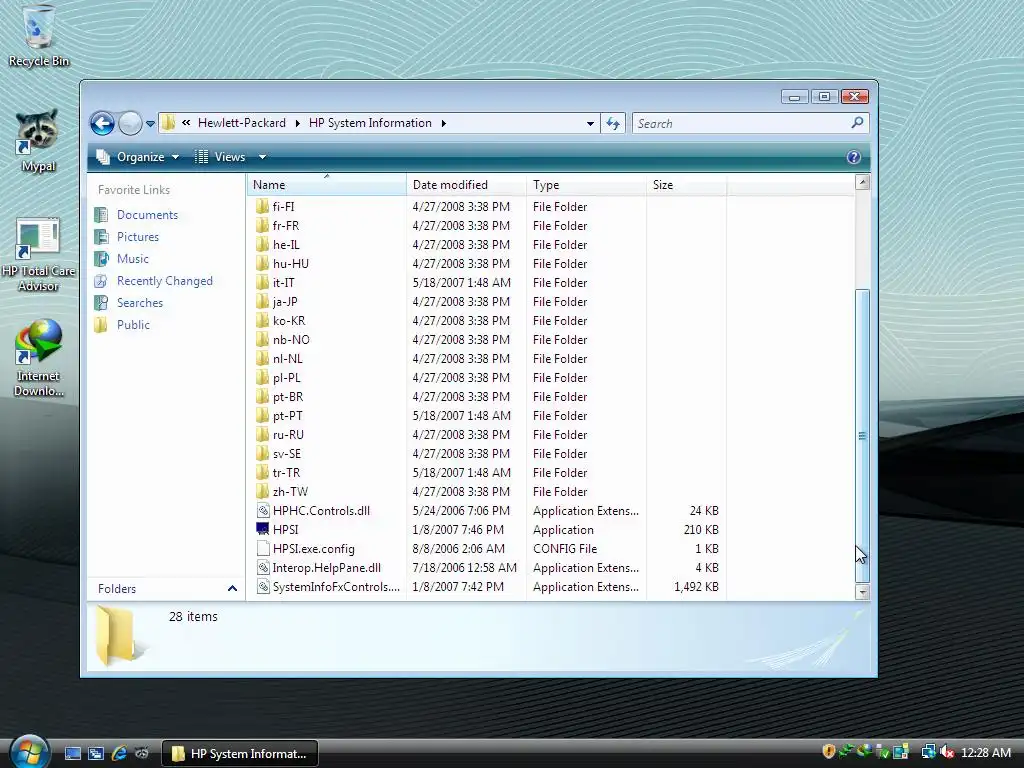This screenshot has height=768, width=1024.
Task: Select the Interop.HelpPane.dll file icon
Action: [263, 568]
